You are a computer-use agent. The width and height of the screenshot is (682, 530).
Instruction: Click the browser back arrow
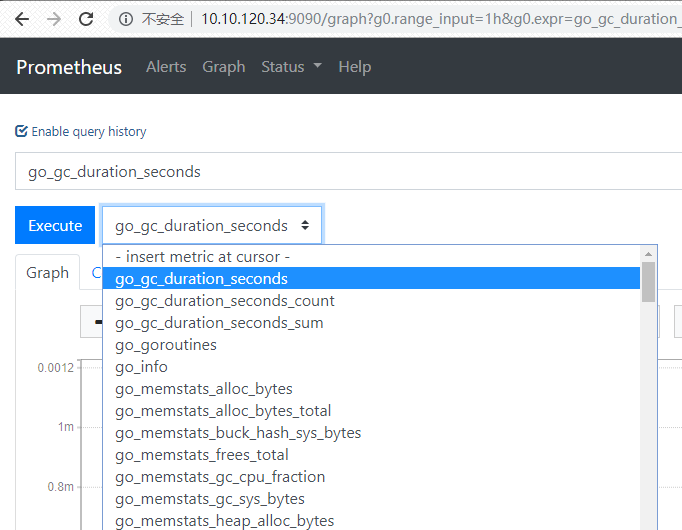point(22,19)
